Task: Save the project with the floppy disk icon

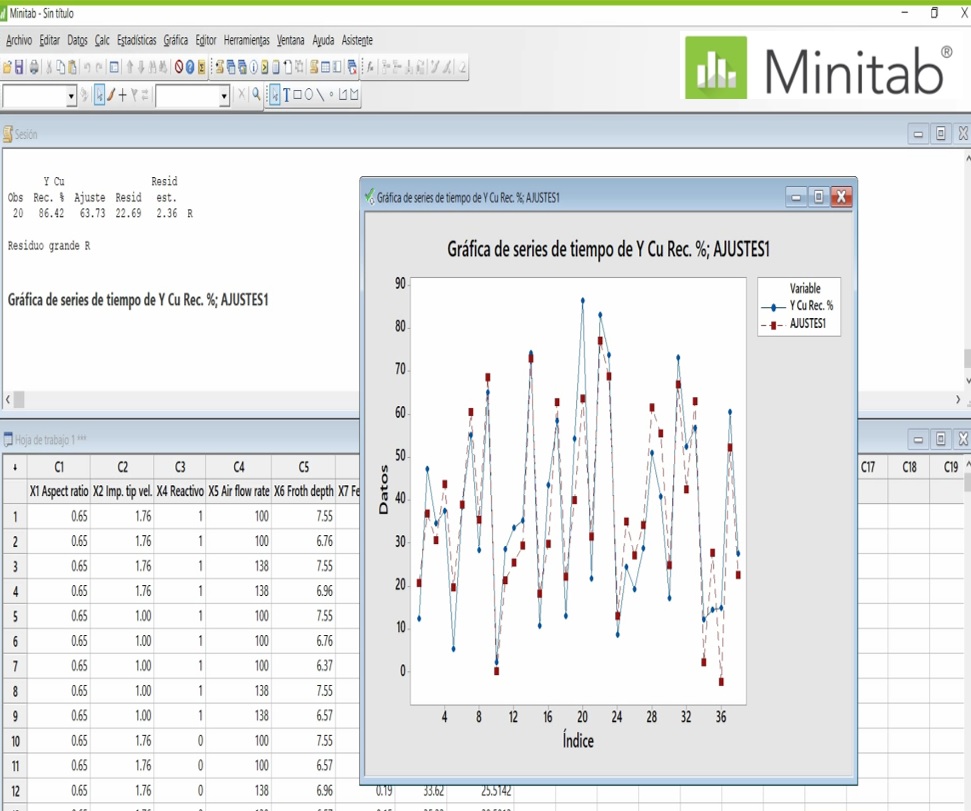Action: [19, 67]
